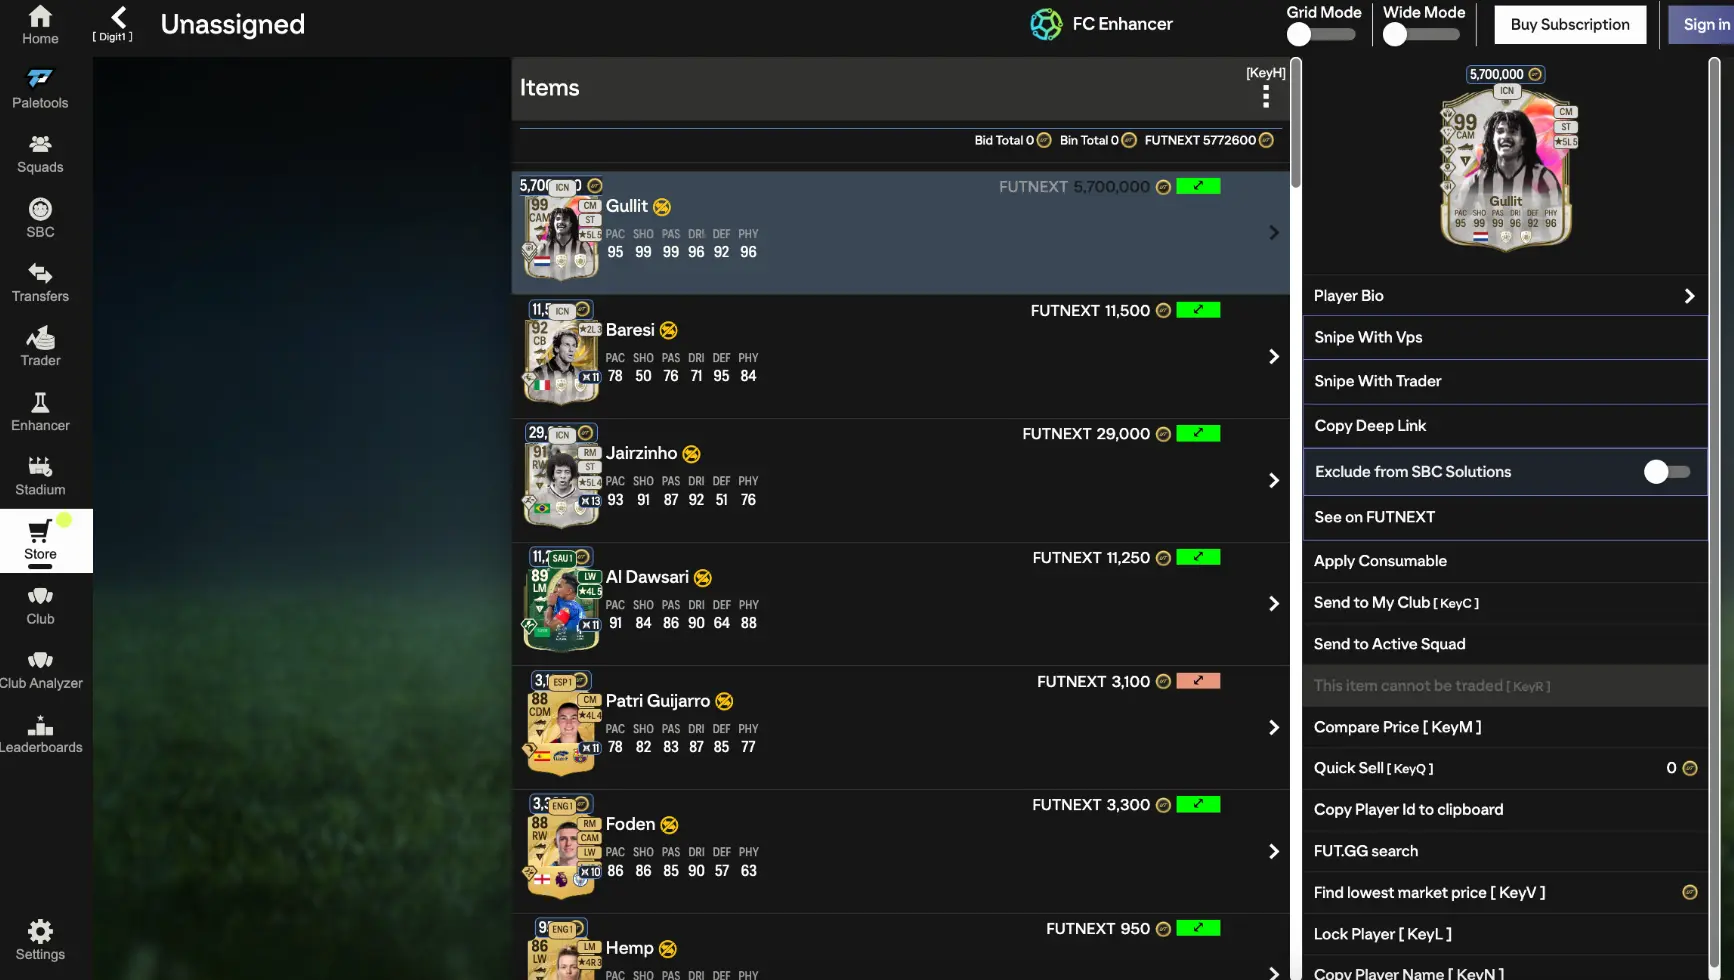Viewport: 1734px width, 980px height.
Task: Choose See on FUTNEXT
Action: pyautogui.click(x=1505, y=517)
